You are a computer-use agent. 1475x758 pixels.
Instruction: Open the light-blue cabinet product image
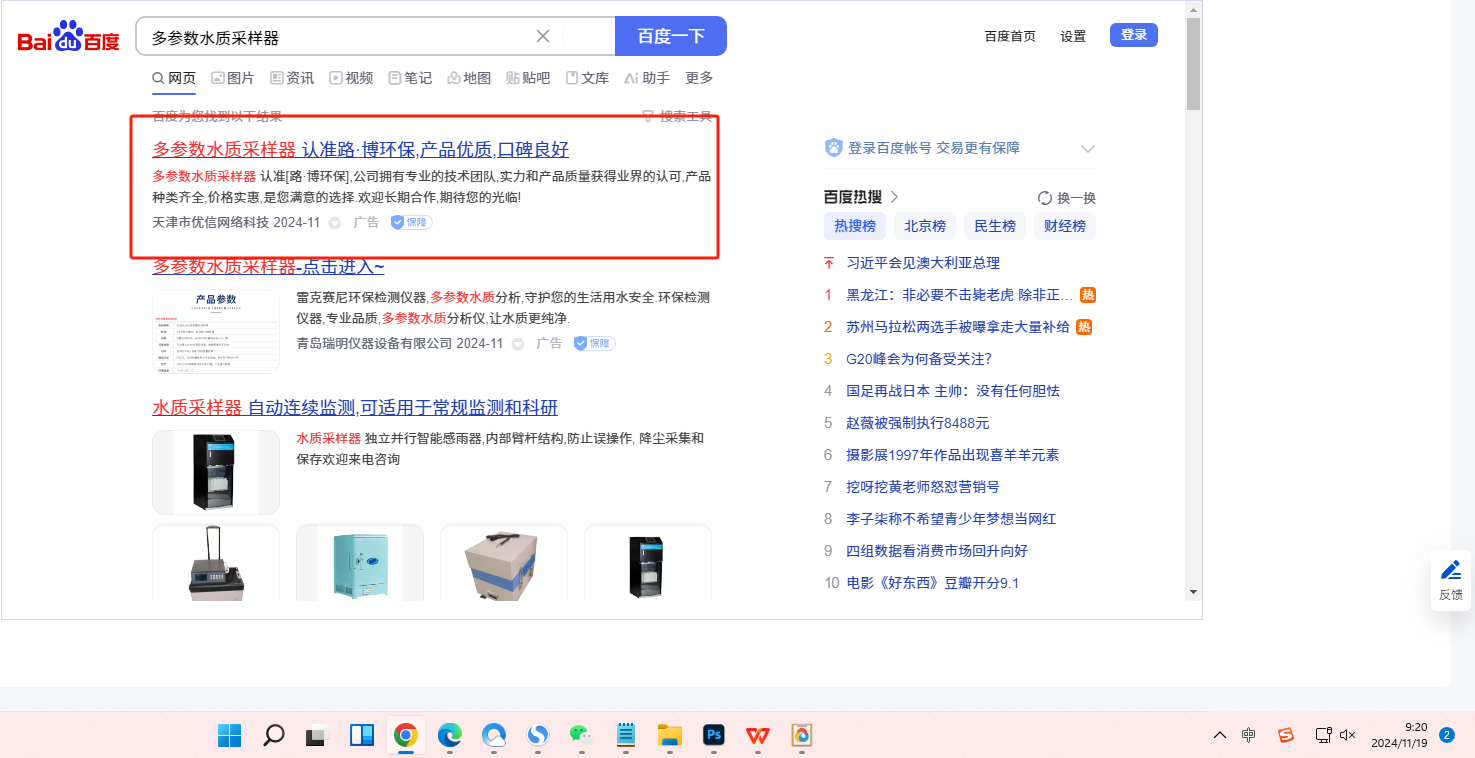[360, 562]
